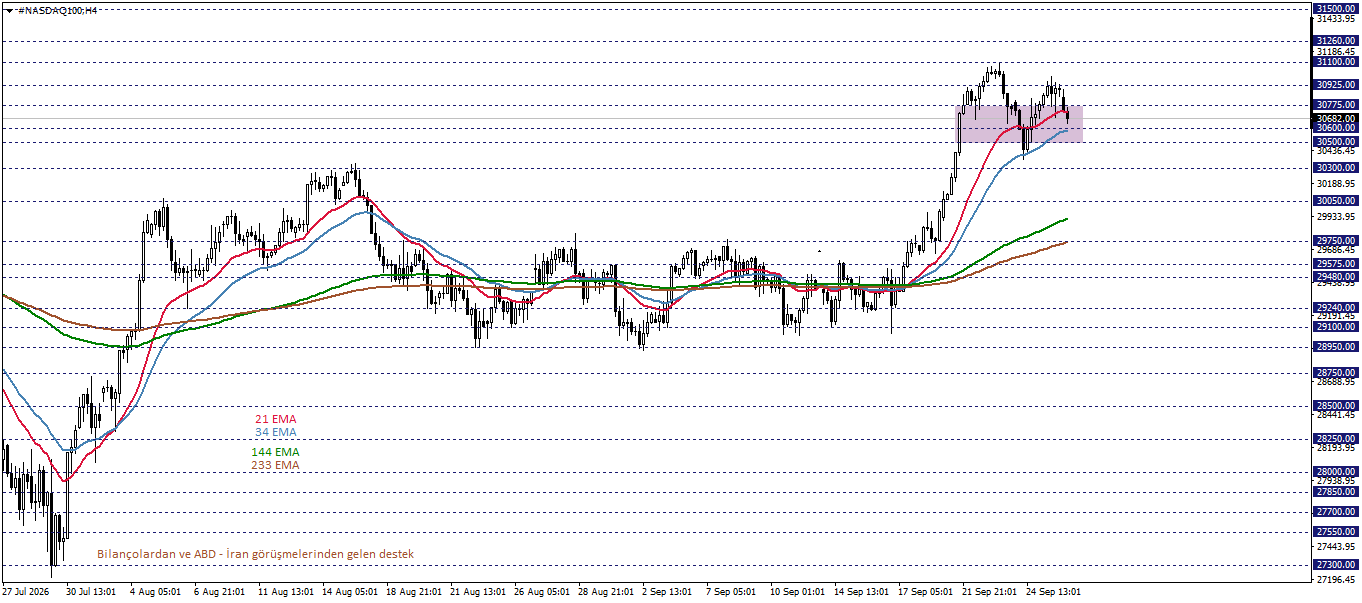
Task: Click the 30188.95 price scale value
Action: [1335, 184]
